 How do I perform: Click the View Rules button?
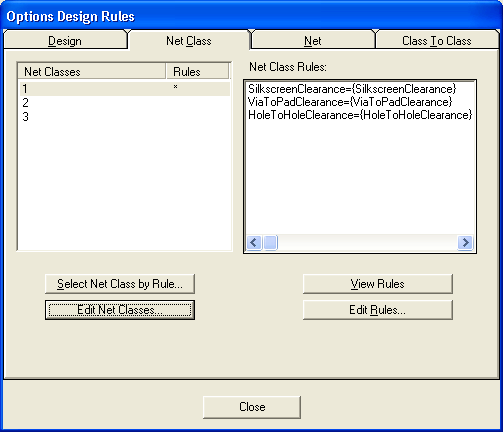click(x=378, y=284)
